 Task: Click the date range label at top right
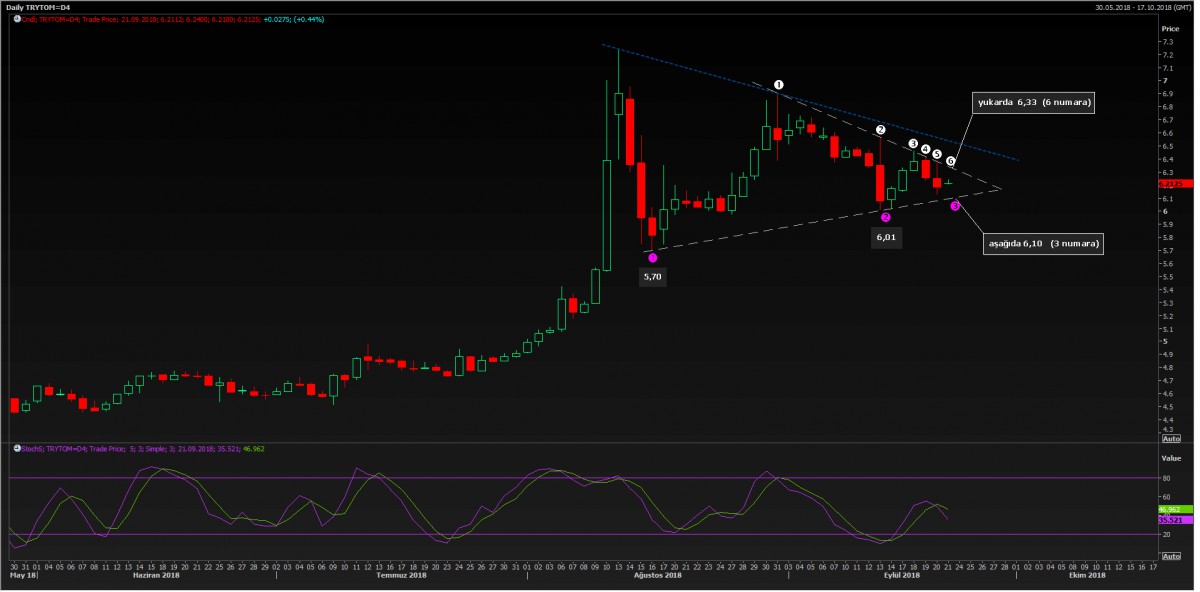[x=1140, y=7]
